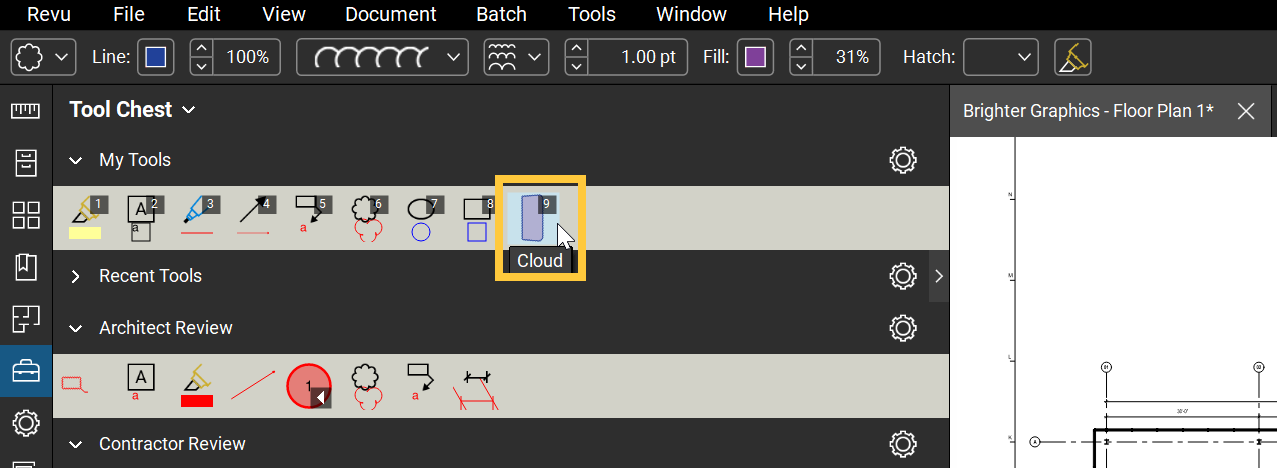Viewport: 1277px width, 468px height.
Task: Select the arrow tool in My Tools
Action: (x=255, y=216)
